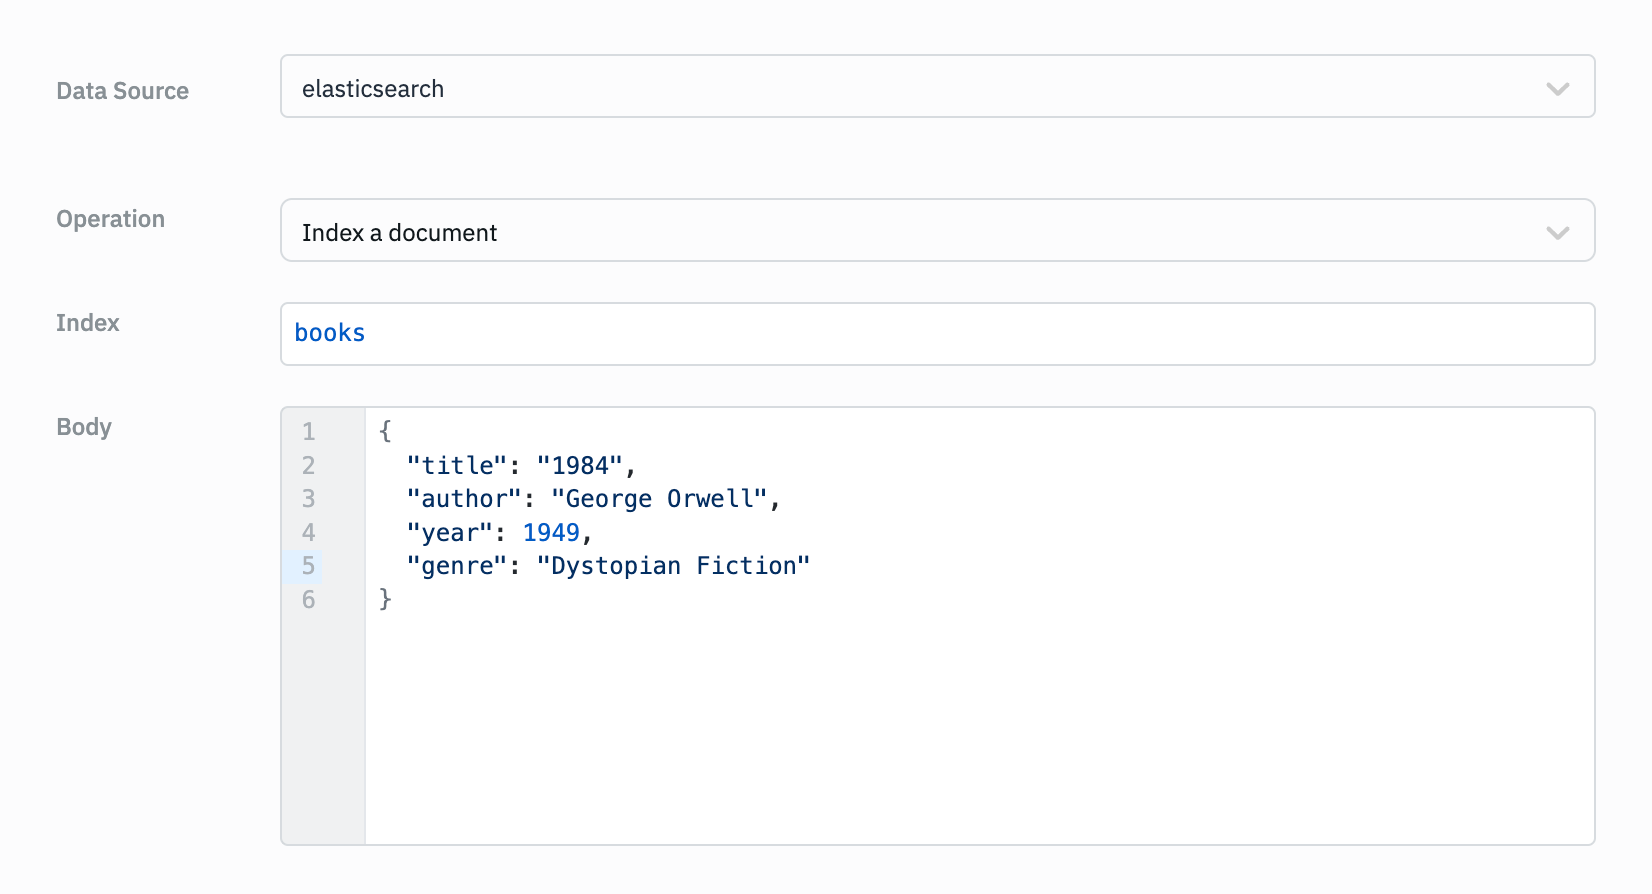Viewport: 1652px width, 894px height.
Task: Place cursor on the "title" key
Action: (x=457, y=466)
